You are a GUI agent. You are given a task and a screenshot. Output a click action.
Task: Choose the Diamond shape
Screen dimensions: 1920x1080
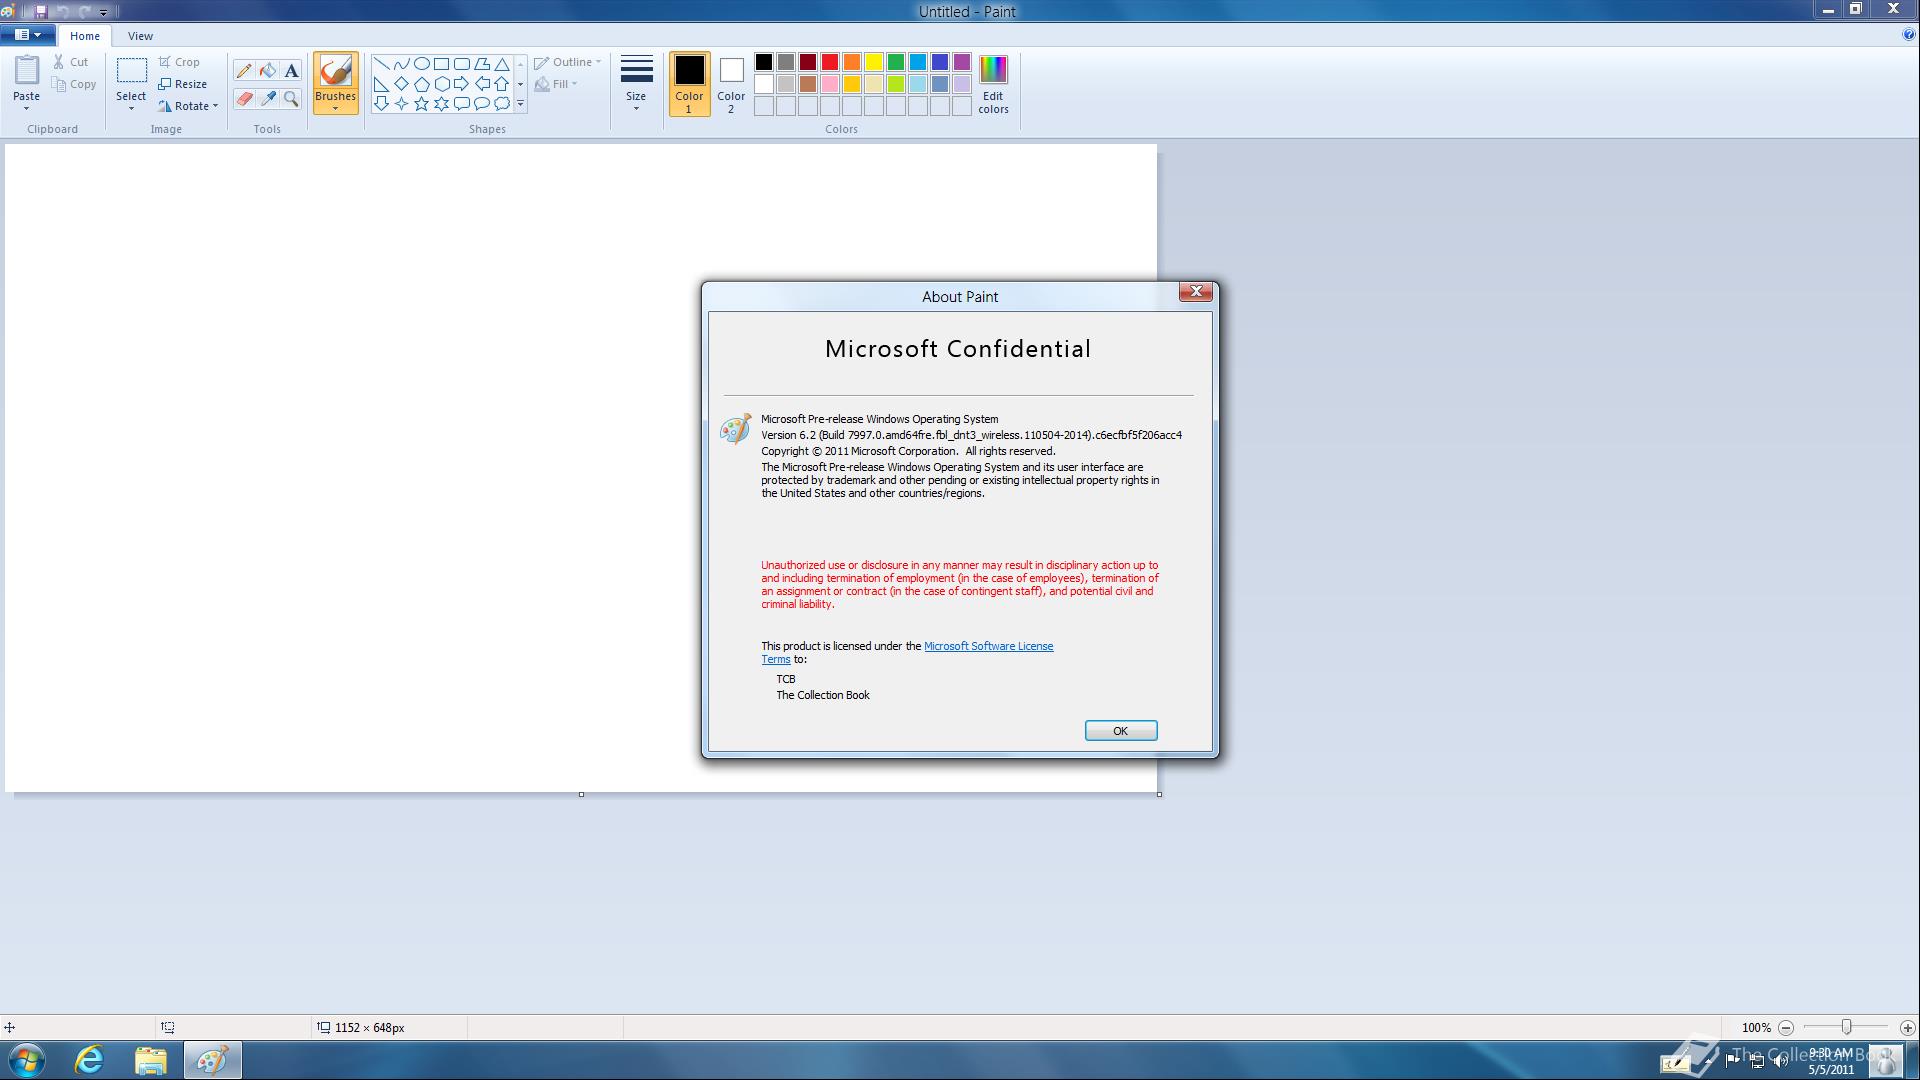coord(402,84)
